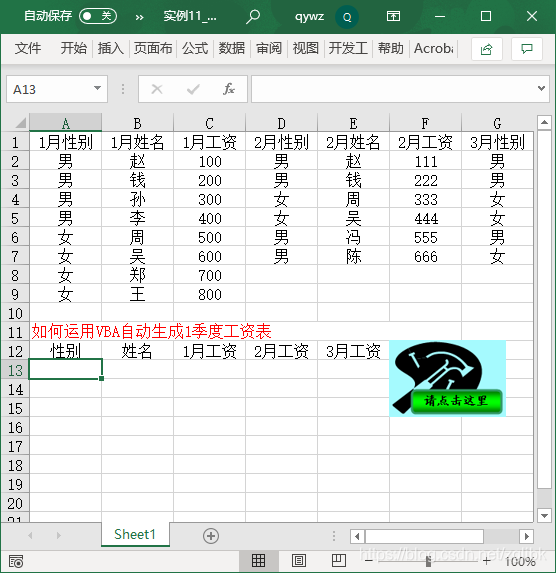Switch to the 插入 tab
Viewport: 556px width, 573px height.
[x=110, y=48]
